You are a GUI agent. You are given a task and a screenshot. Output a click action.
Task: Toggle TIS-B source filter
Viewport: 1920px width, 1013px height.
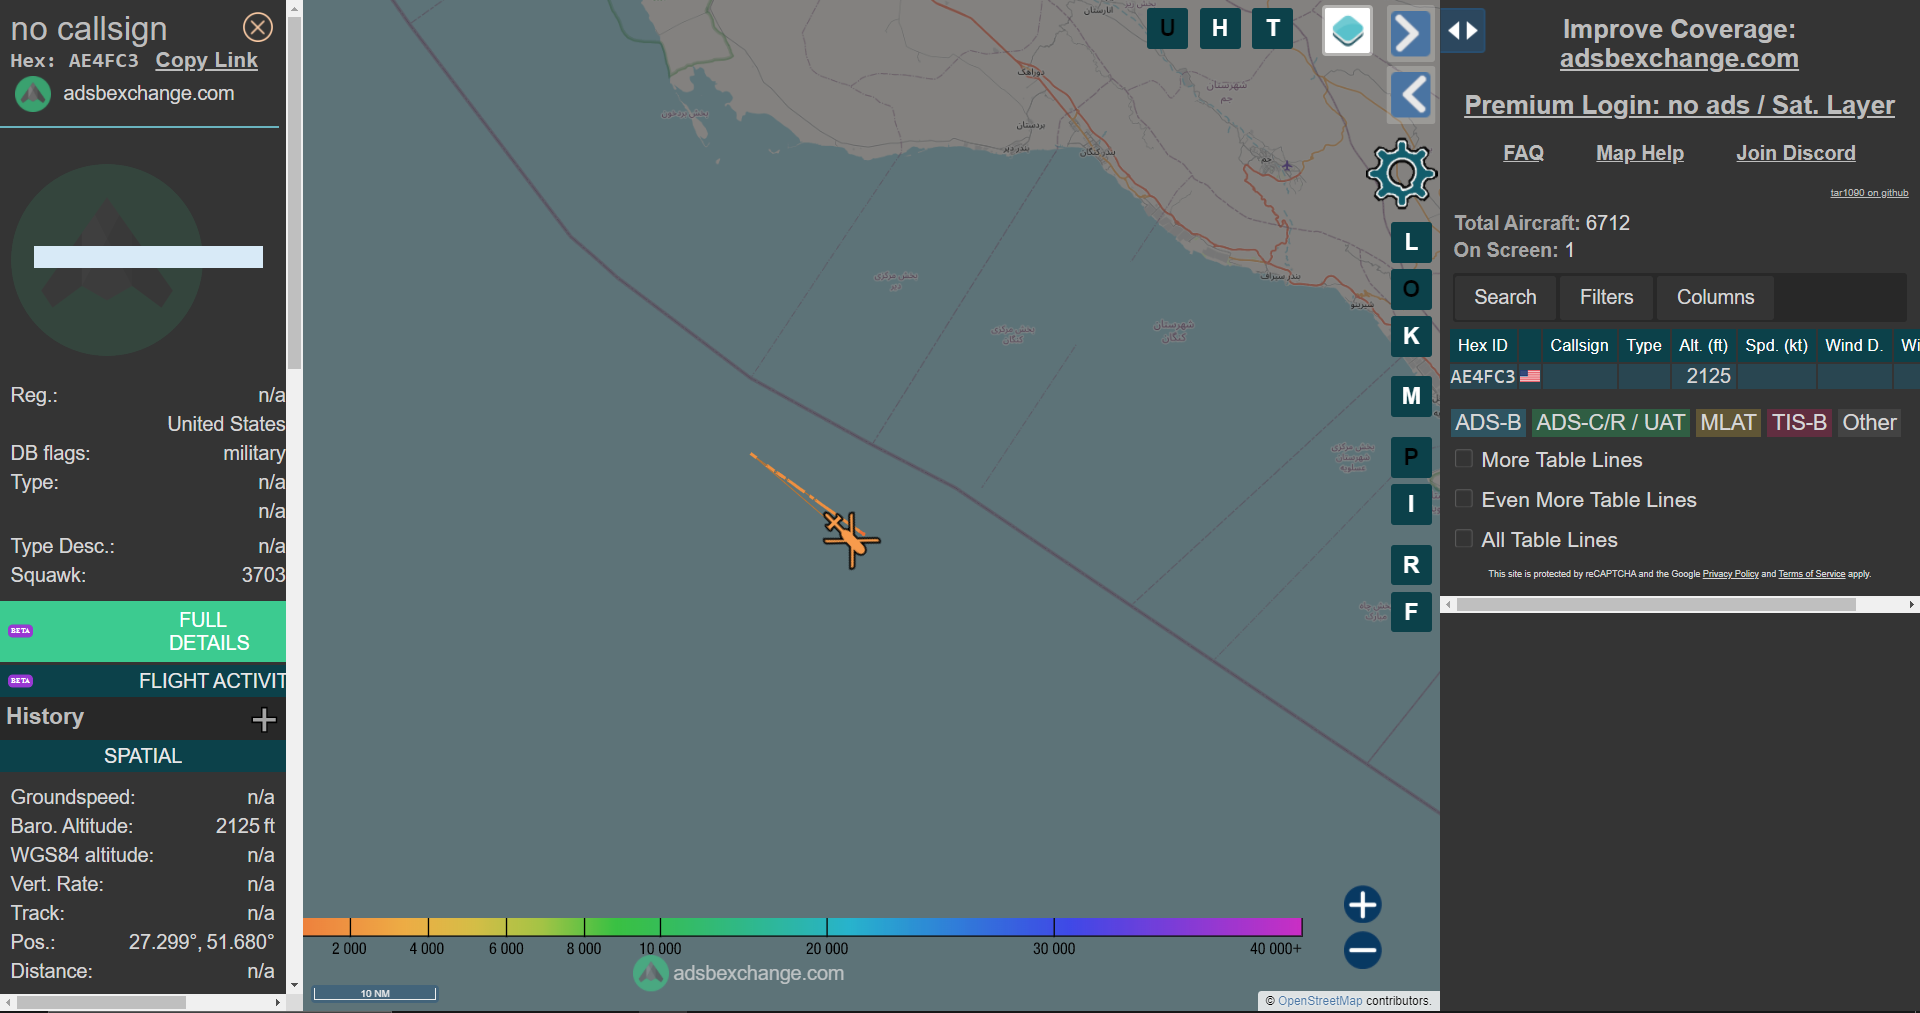(1799, 423)
